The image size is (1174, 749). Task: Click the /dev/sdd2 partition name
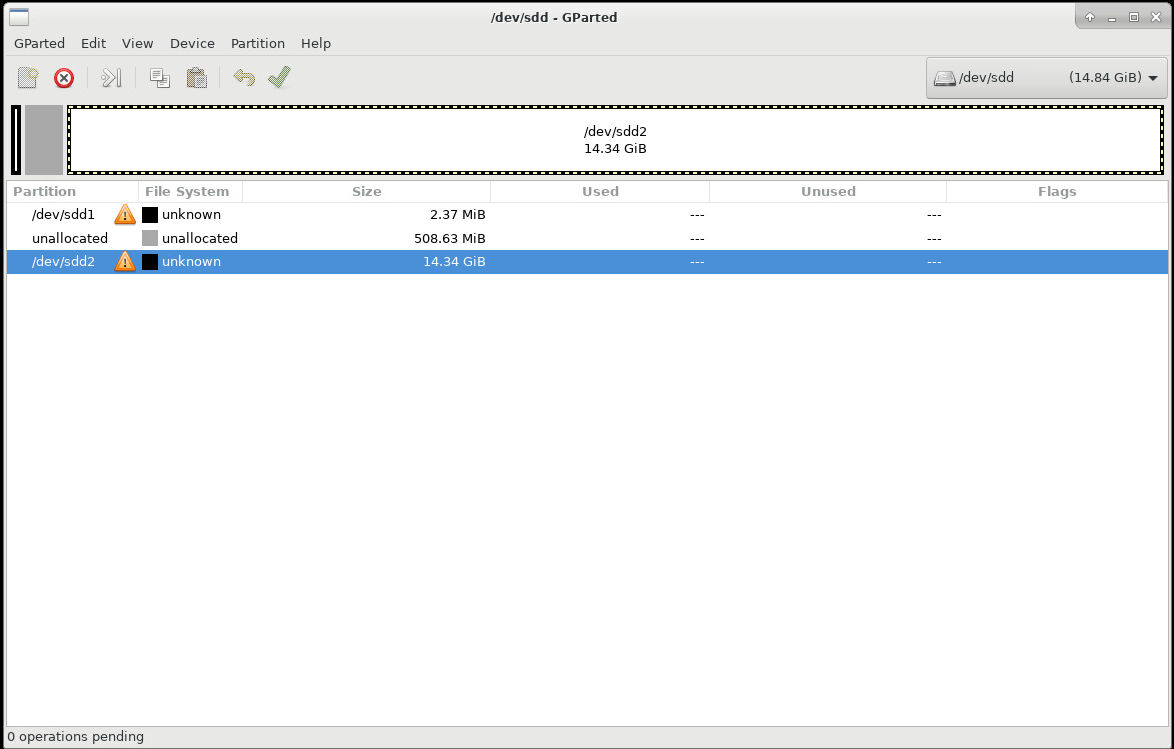[x=64, y=261]
